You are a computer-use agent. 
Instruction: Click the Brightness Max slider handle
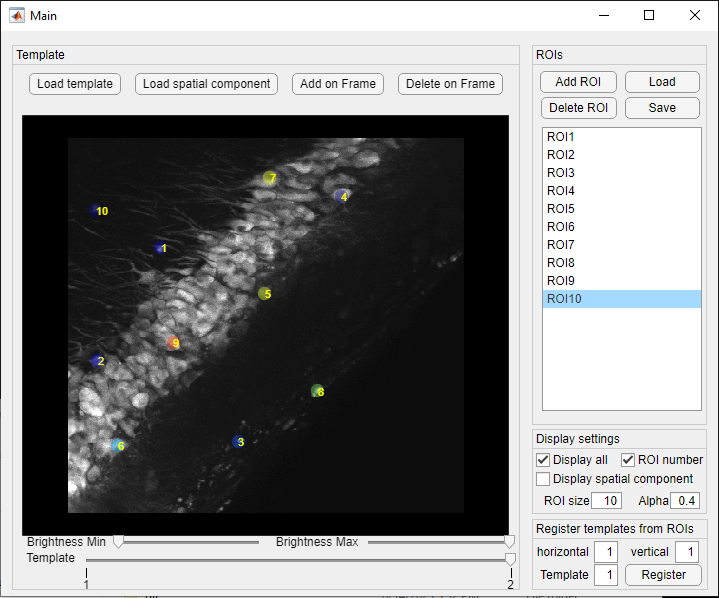(x=509, y=542)
